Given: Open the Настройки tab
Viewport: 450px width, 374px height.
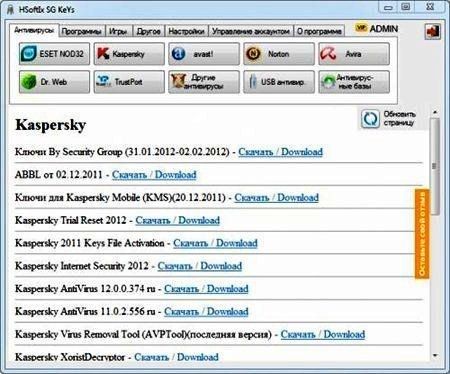Looking at the screenshot, I should tap(186, 31).
